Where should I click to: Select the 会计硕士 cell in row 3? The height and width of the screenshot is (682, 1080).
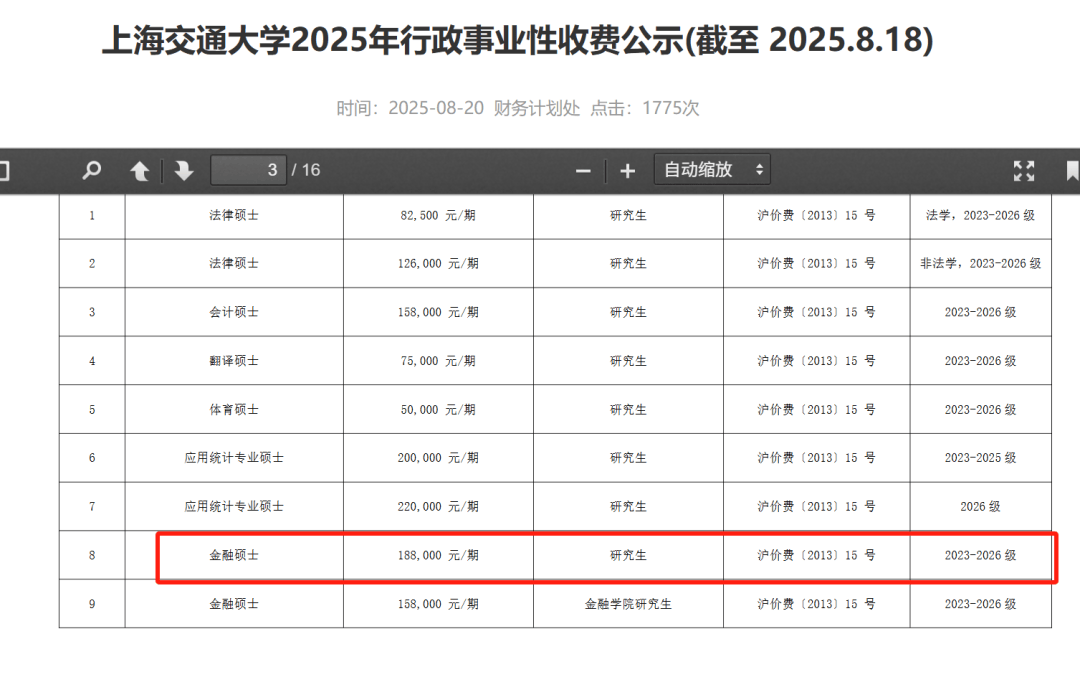click(x=234, y=312)
